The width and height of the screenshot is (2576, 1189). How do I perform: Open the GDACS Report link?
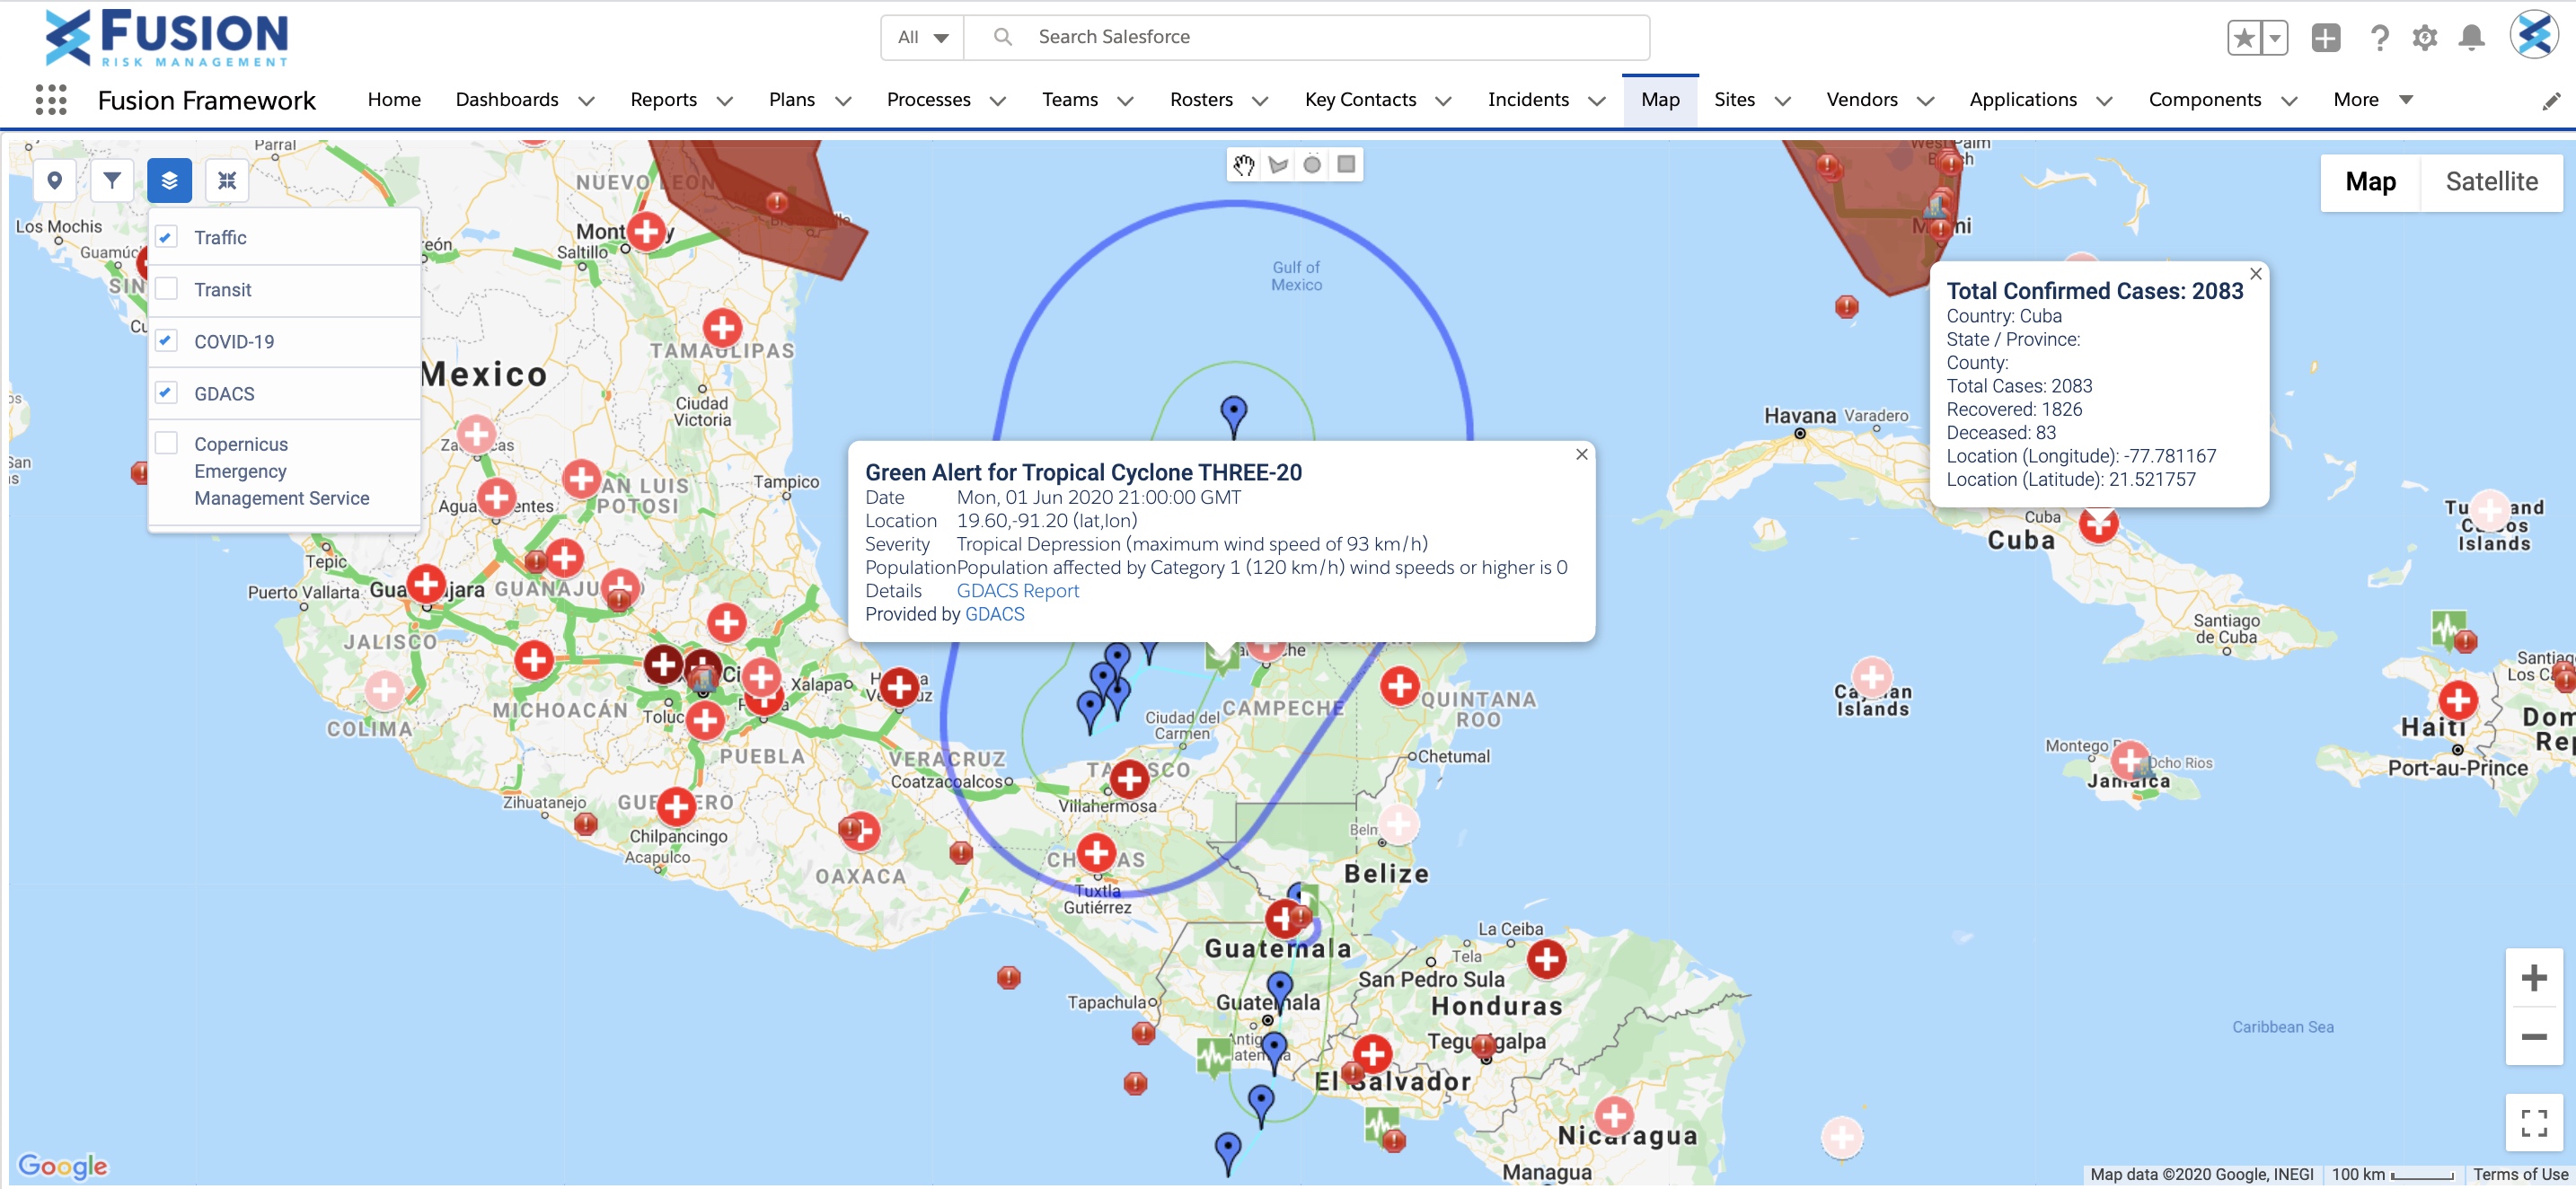1017,590
